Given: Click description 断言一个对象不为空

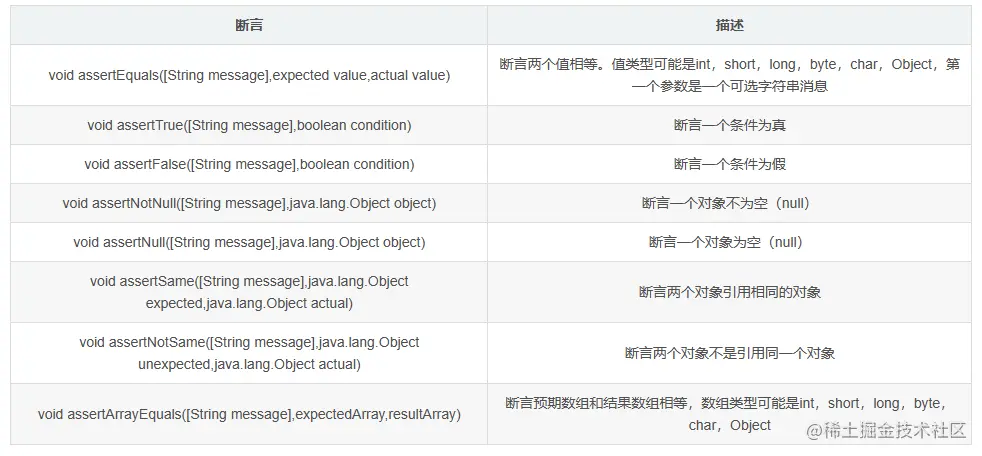Looking at the screenshot, I should pos(730,203).
